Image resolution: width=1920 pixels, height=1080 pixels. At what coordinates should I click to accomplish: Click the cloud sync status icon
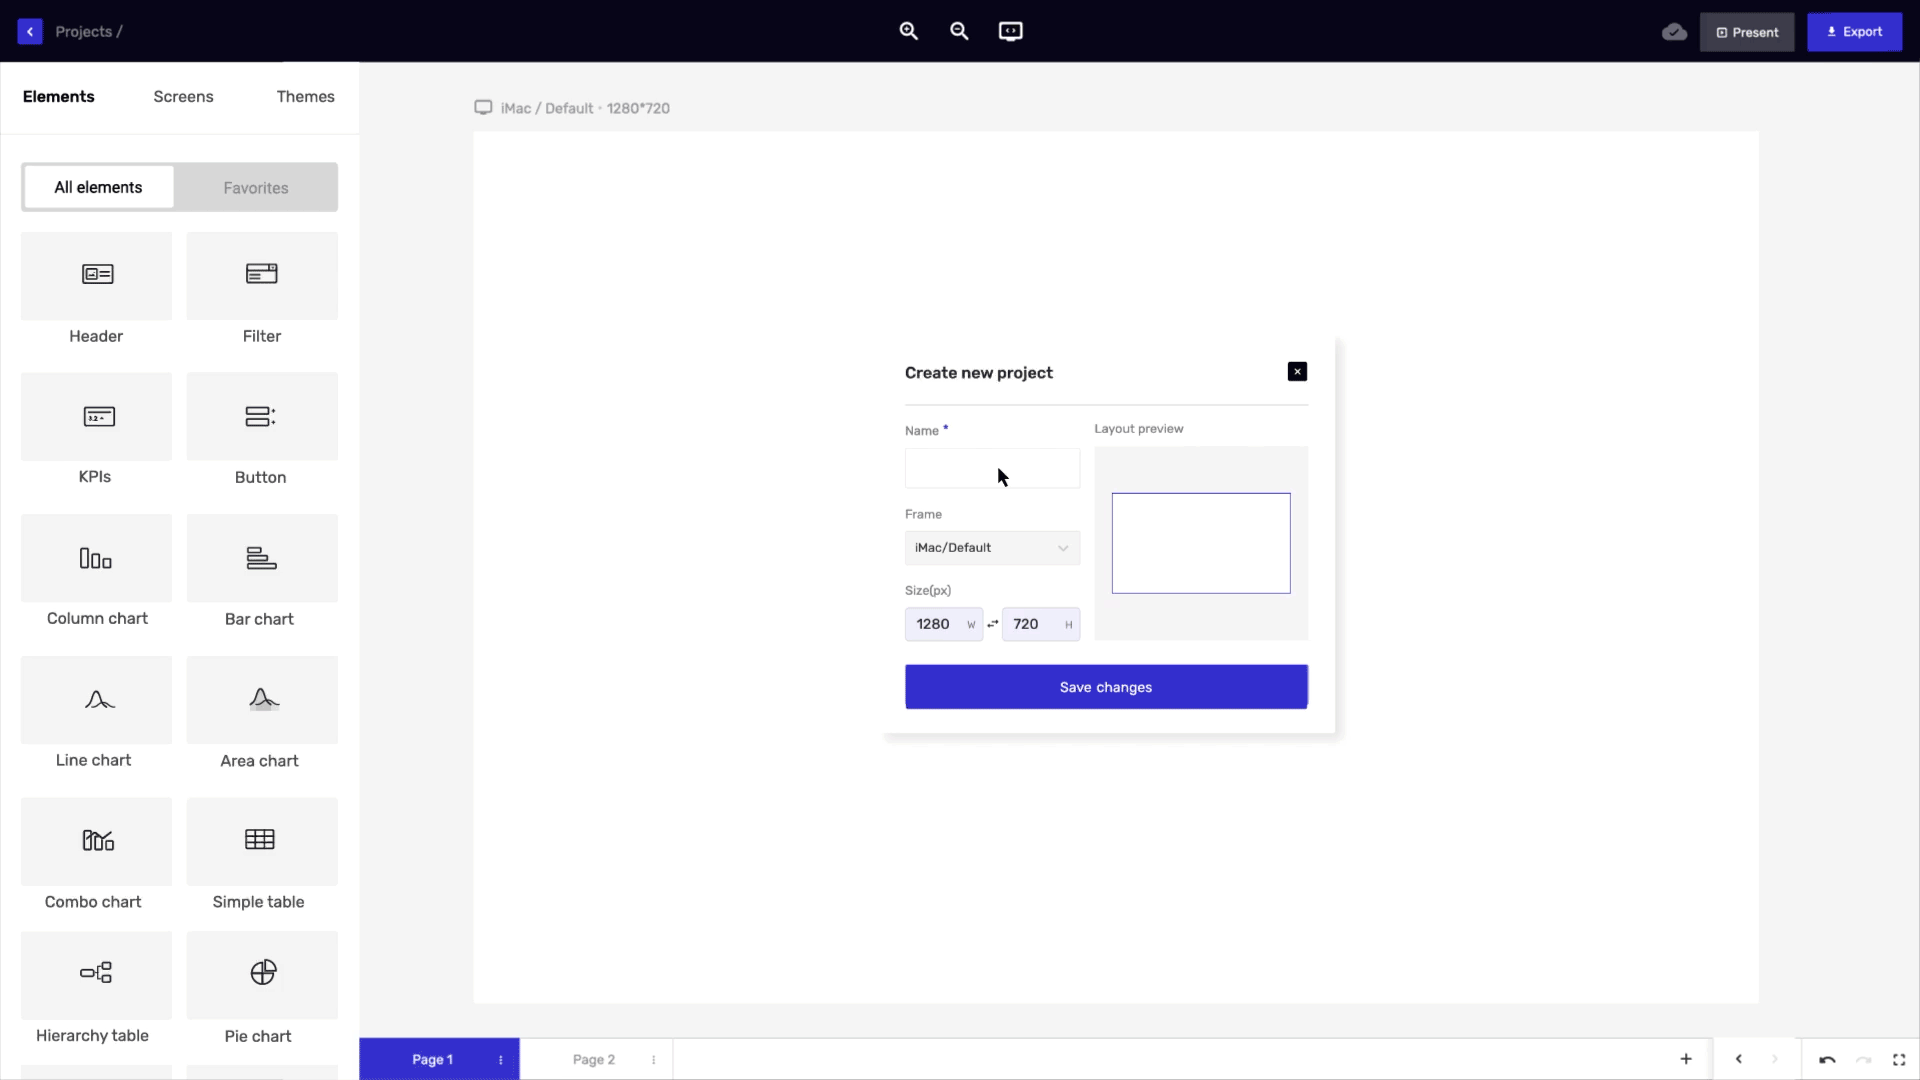[x=1674, y=32]
